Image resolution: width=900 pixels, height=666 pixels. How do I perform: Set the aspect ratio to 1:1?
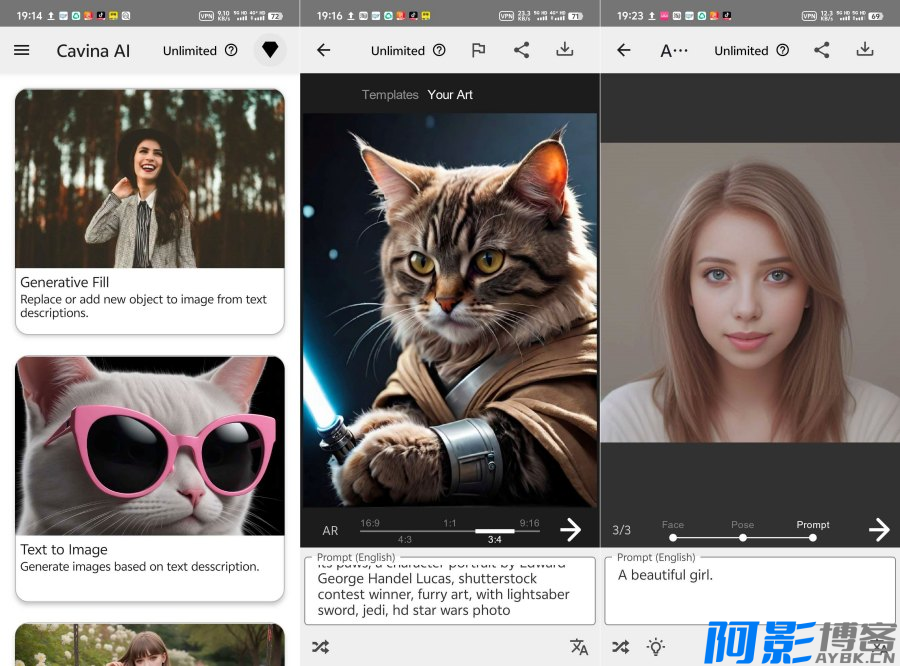[449, 523]
